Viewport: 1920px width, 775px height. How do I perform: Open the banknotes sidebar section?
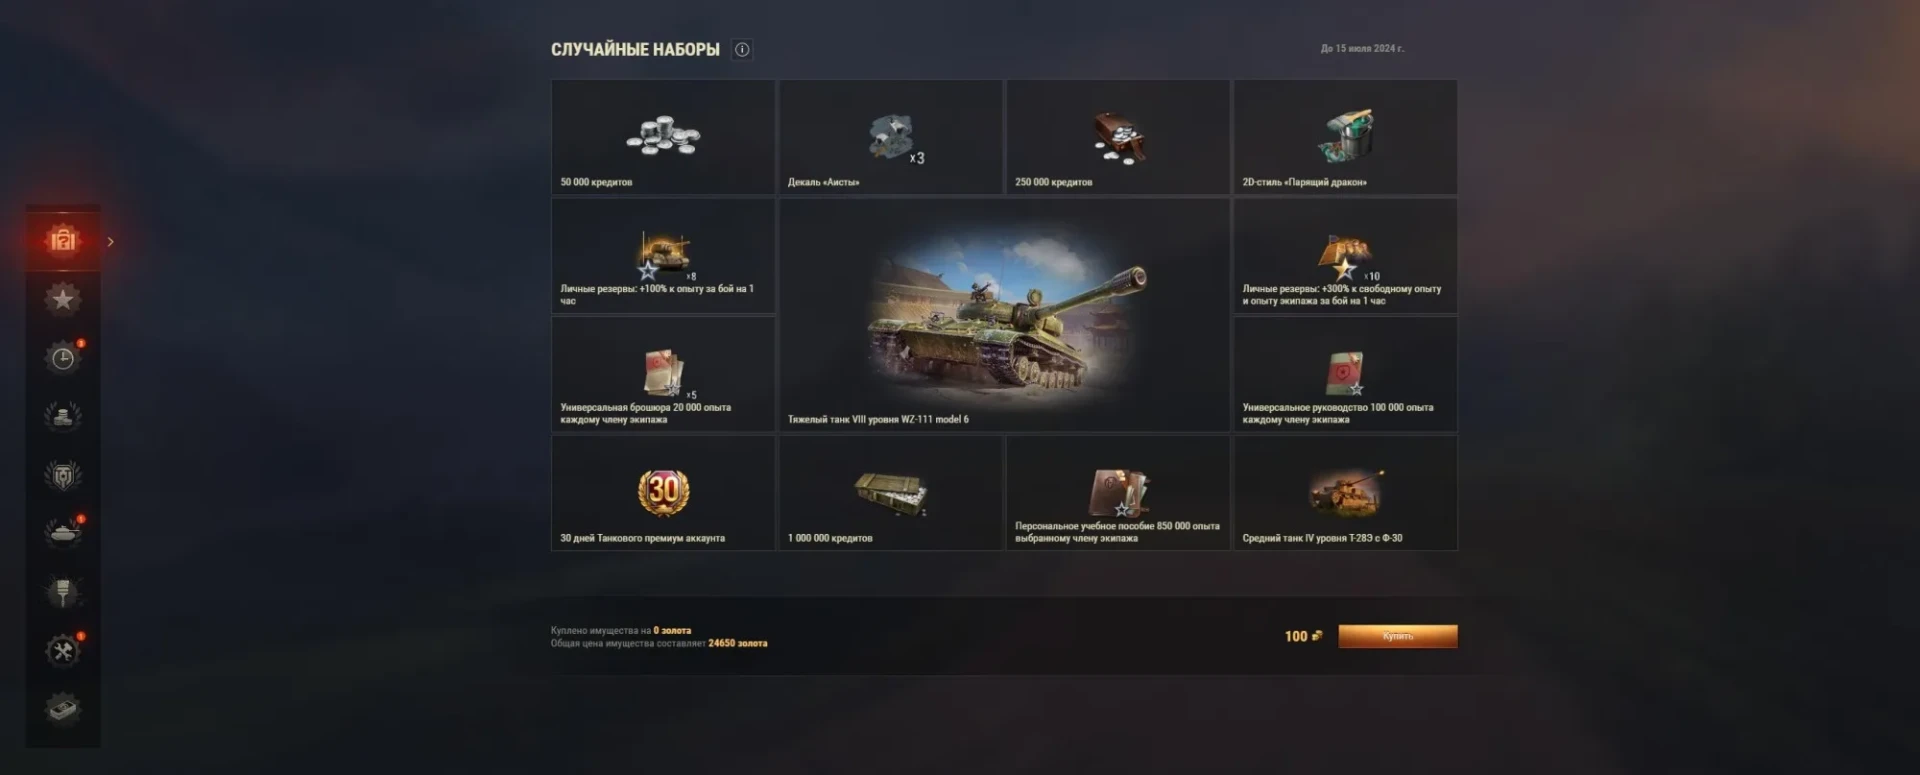click(63, 709)
